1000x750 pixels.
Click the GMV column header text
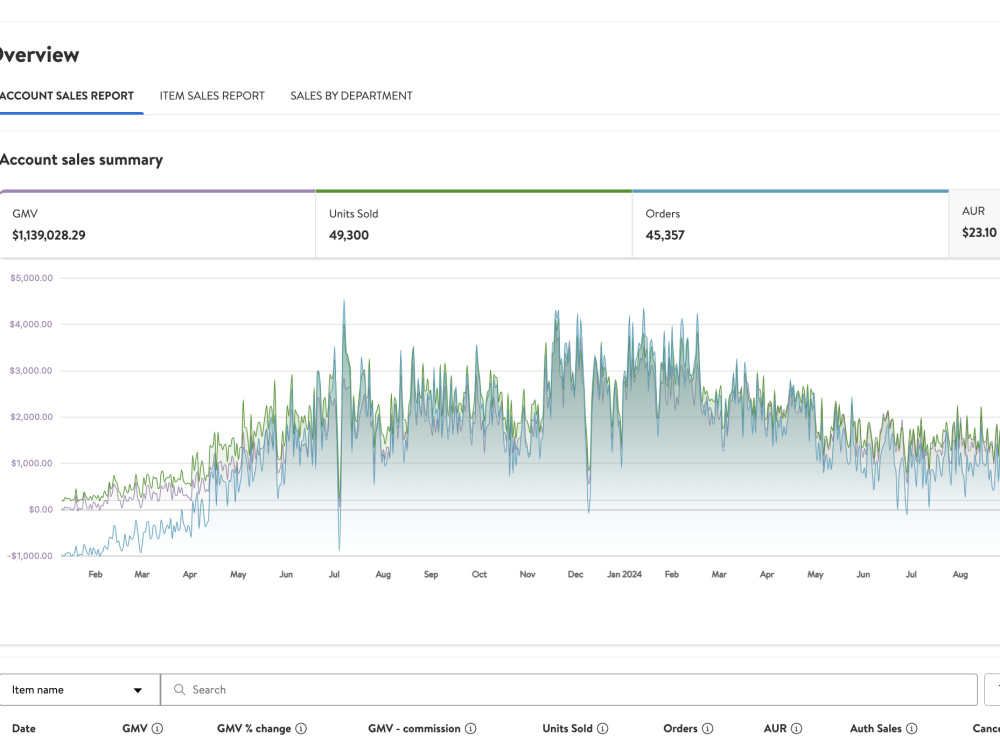coord(135,728)
